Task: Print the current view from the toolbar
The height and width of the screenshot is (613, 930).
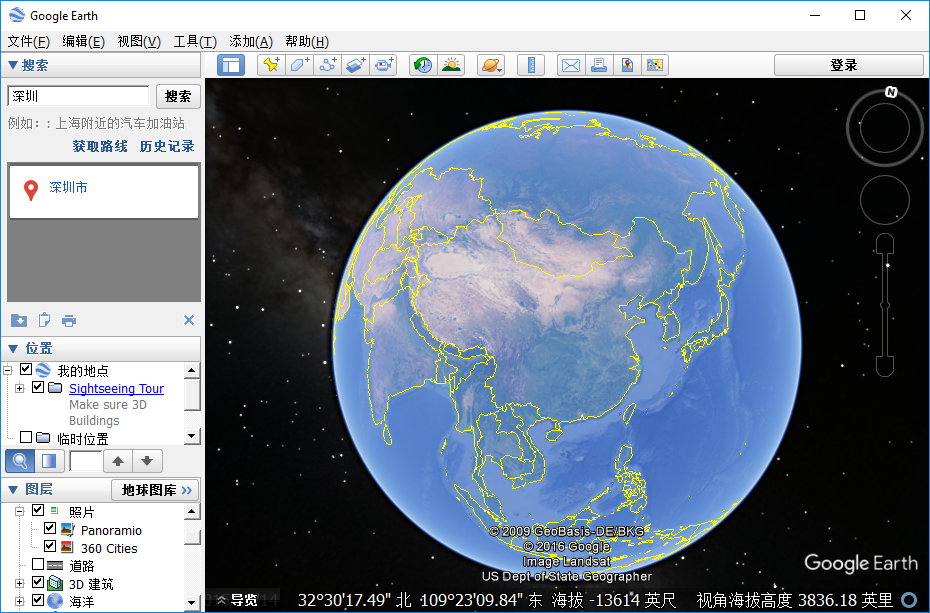Action: click(x=599, y=65)
